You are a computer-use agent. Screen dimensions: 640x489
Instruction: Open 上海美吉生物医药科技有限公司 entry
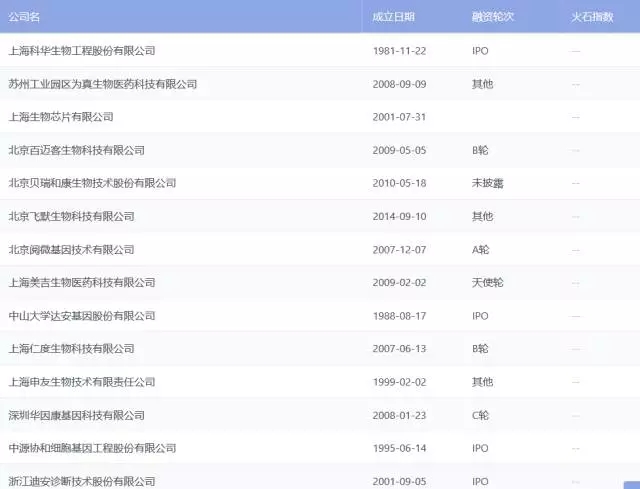click(x=82, y=282)
